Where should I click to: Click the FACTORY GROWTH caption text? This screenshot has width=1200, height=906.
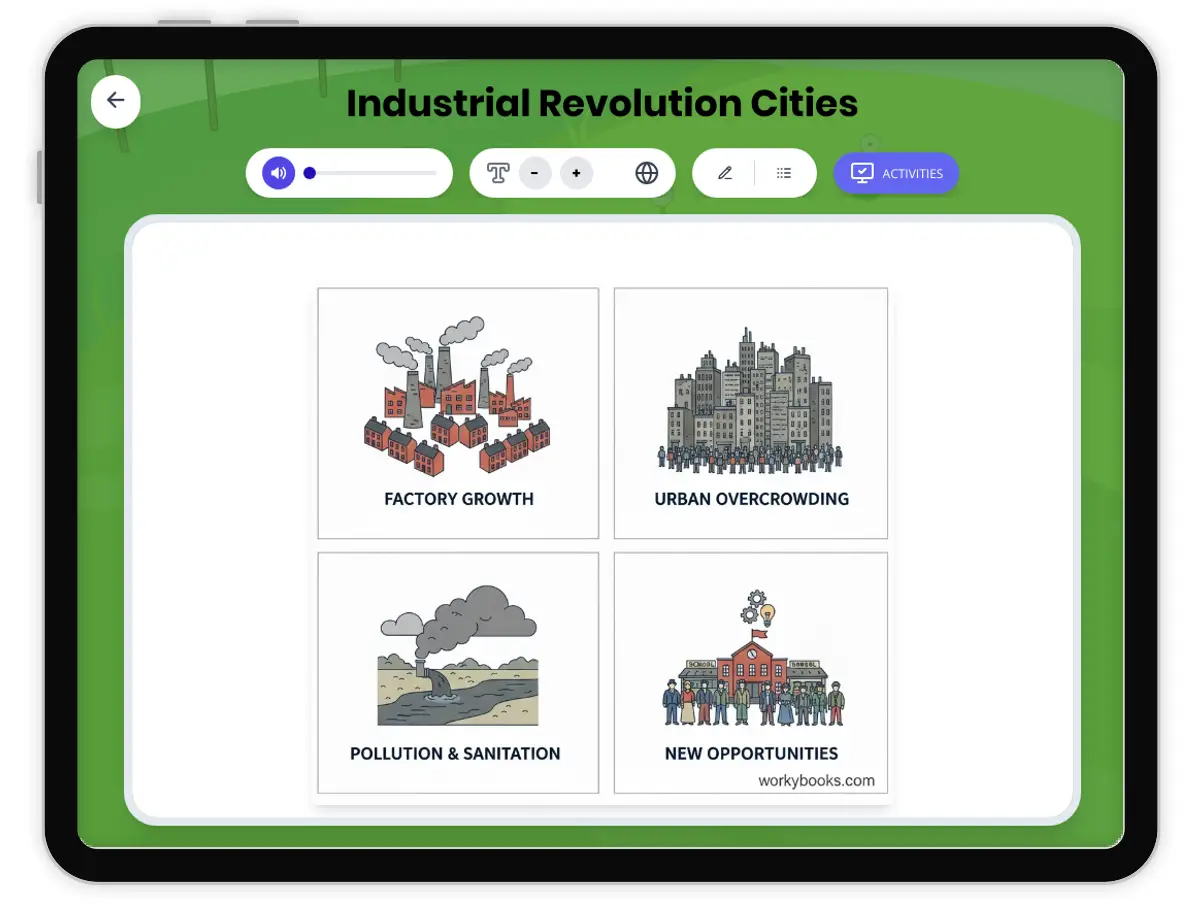[x=457, y=497]
